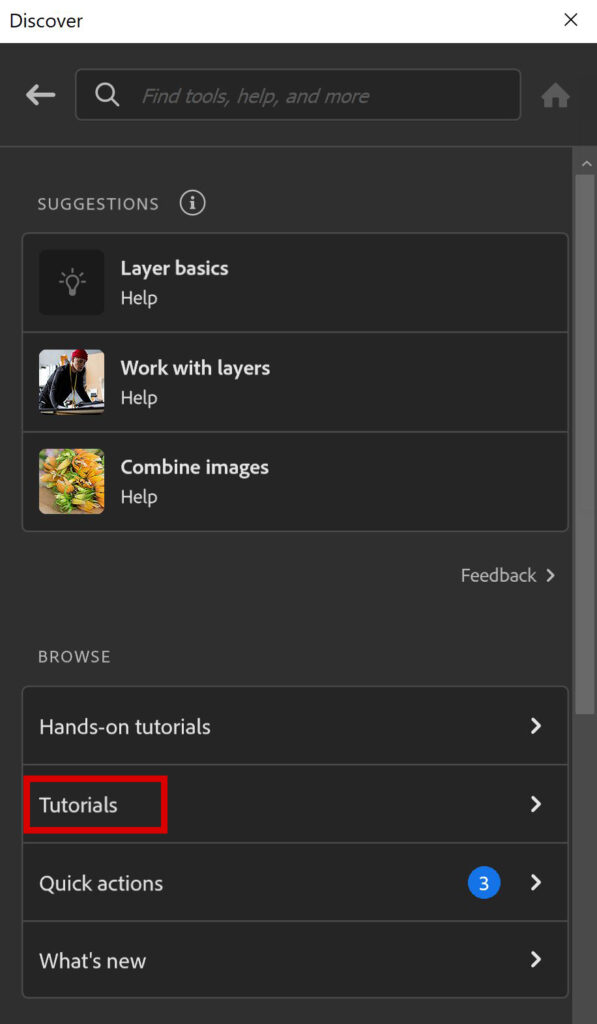
Task: Click the vertical scrollbar thumb
Action: tap(585, 444)
